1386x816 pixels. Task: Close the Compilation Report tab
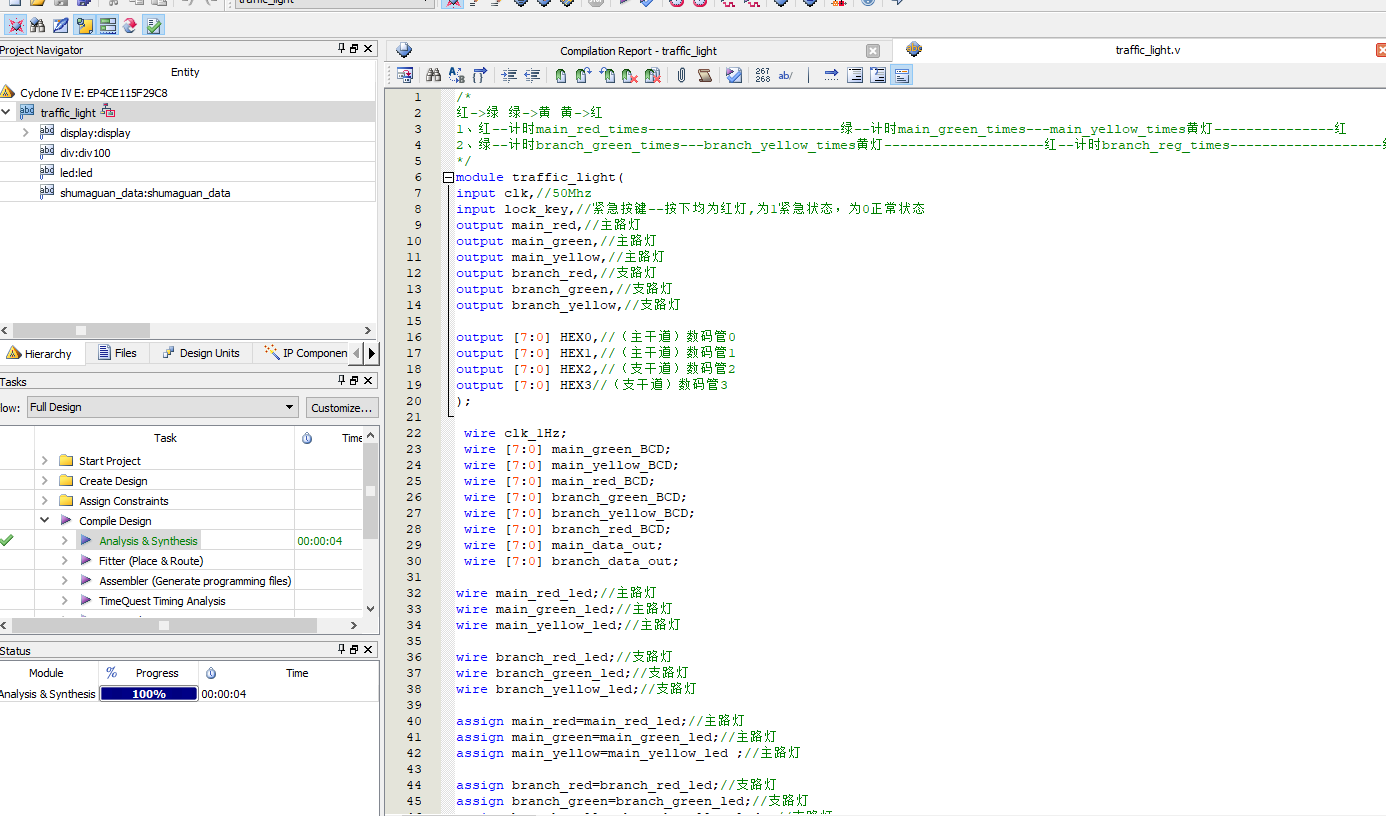click(873, 51)
